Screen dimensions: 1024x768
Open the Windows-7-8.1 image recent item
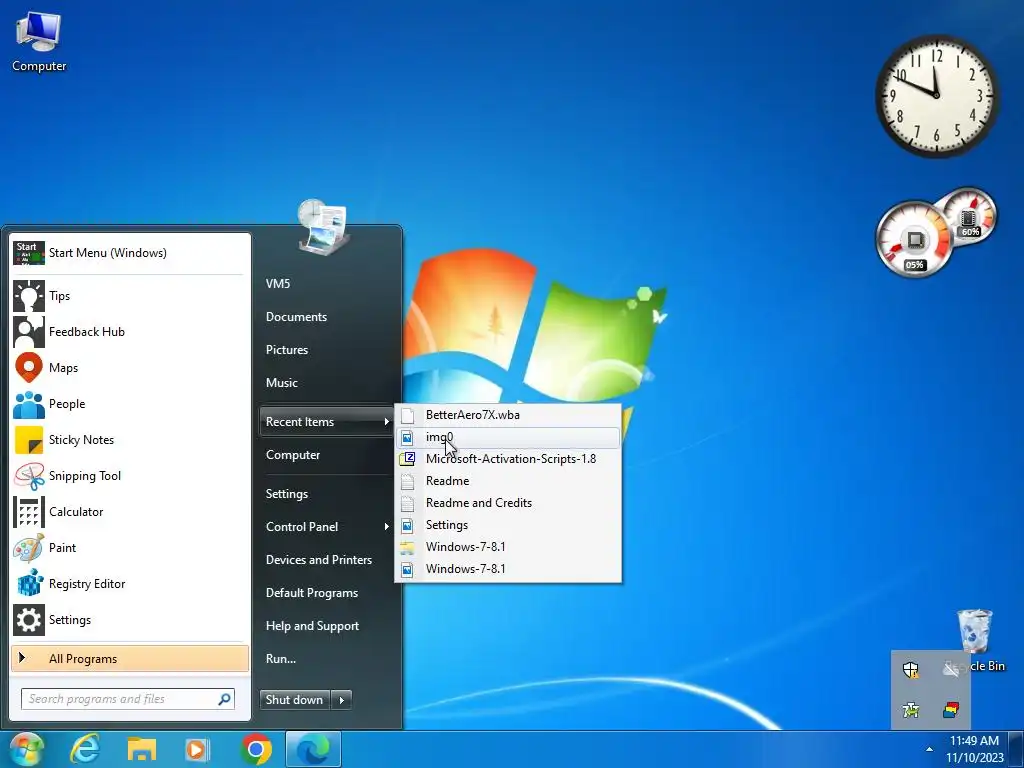click(x=508, y=569)
